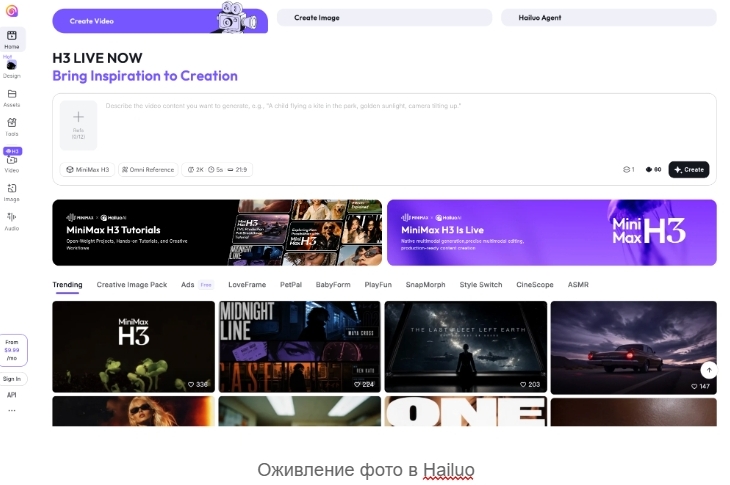
Task: Select the LoveFrame tab
Action: (x=247, y=284)
